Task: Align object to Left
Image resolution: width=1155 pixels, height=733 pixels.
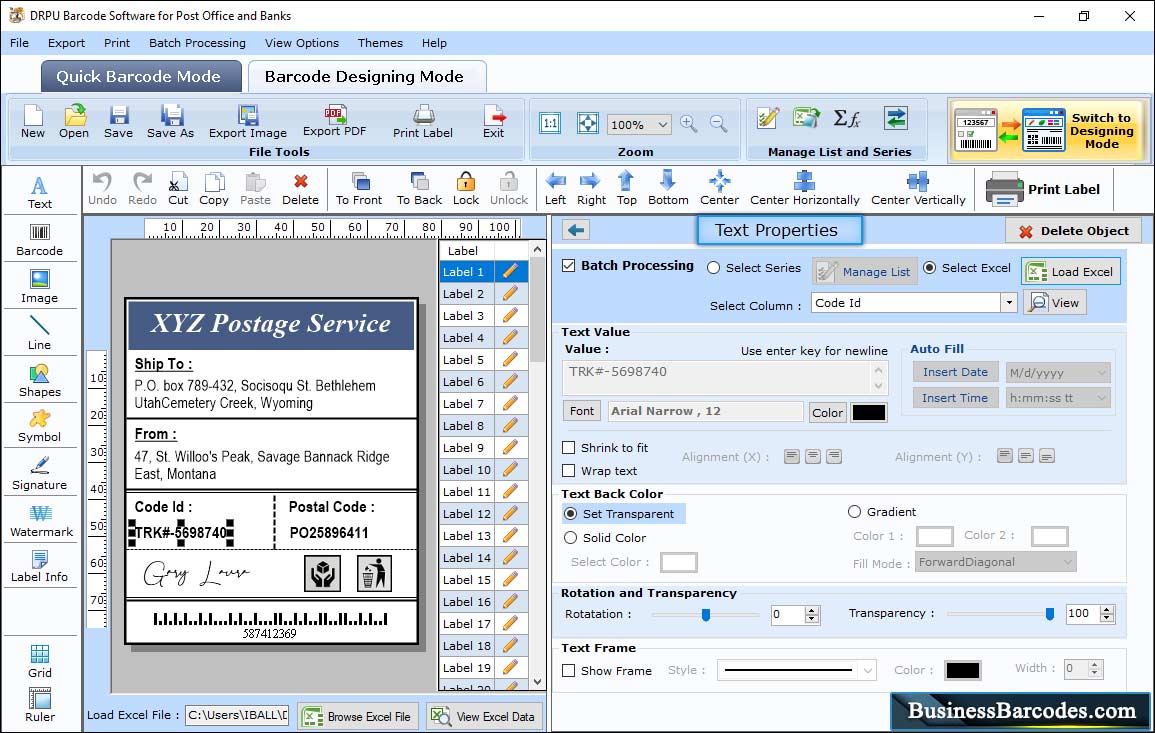Action: (x=555, y=189)
